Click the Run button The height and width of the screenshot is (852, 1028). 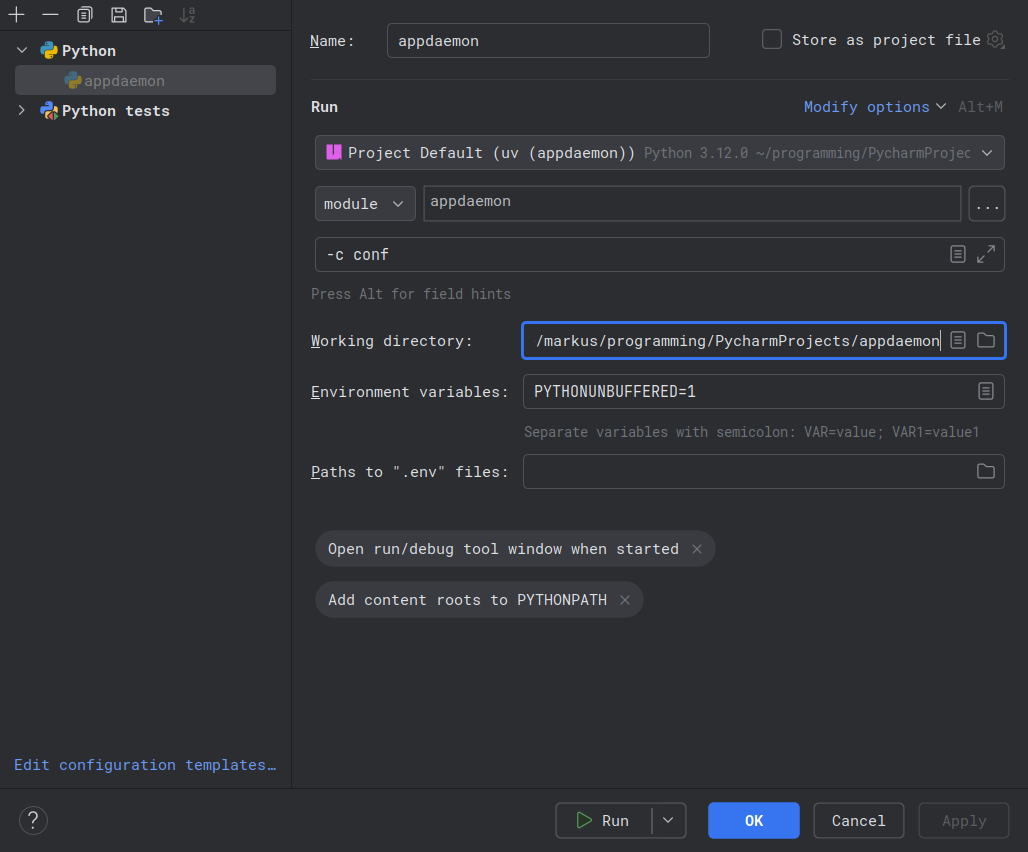(604, 821)
